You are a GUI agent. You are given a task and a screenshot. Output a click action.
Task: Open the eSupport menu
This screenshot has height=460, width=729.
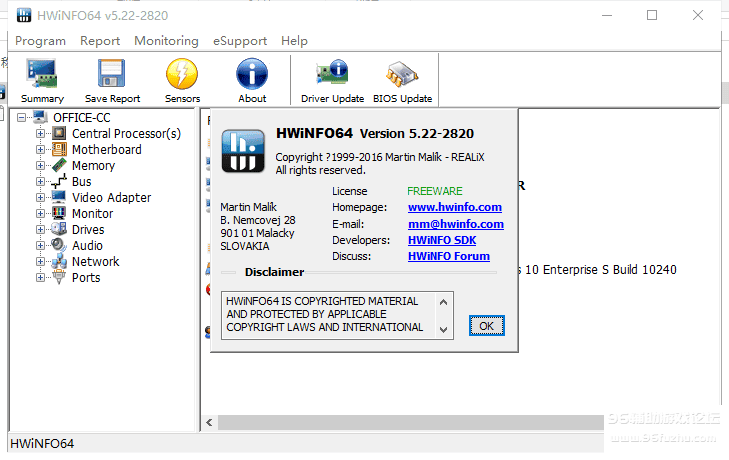point(240,41)
